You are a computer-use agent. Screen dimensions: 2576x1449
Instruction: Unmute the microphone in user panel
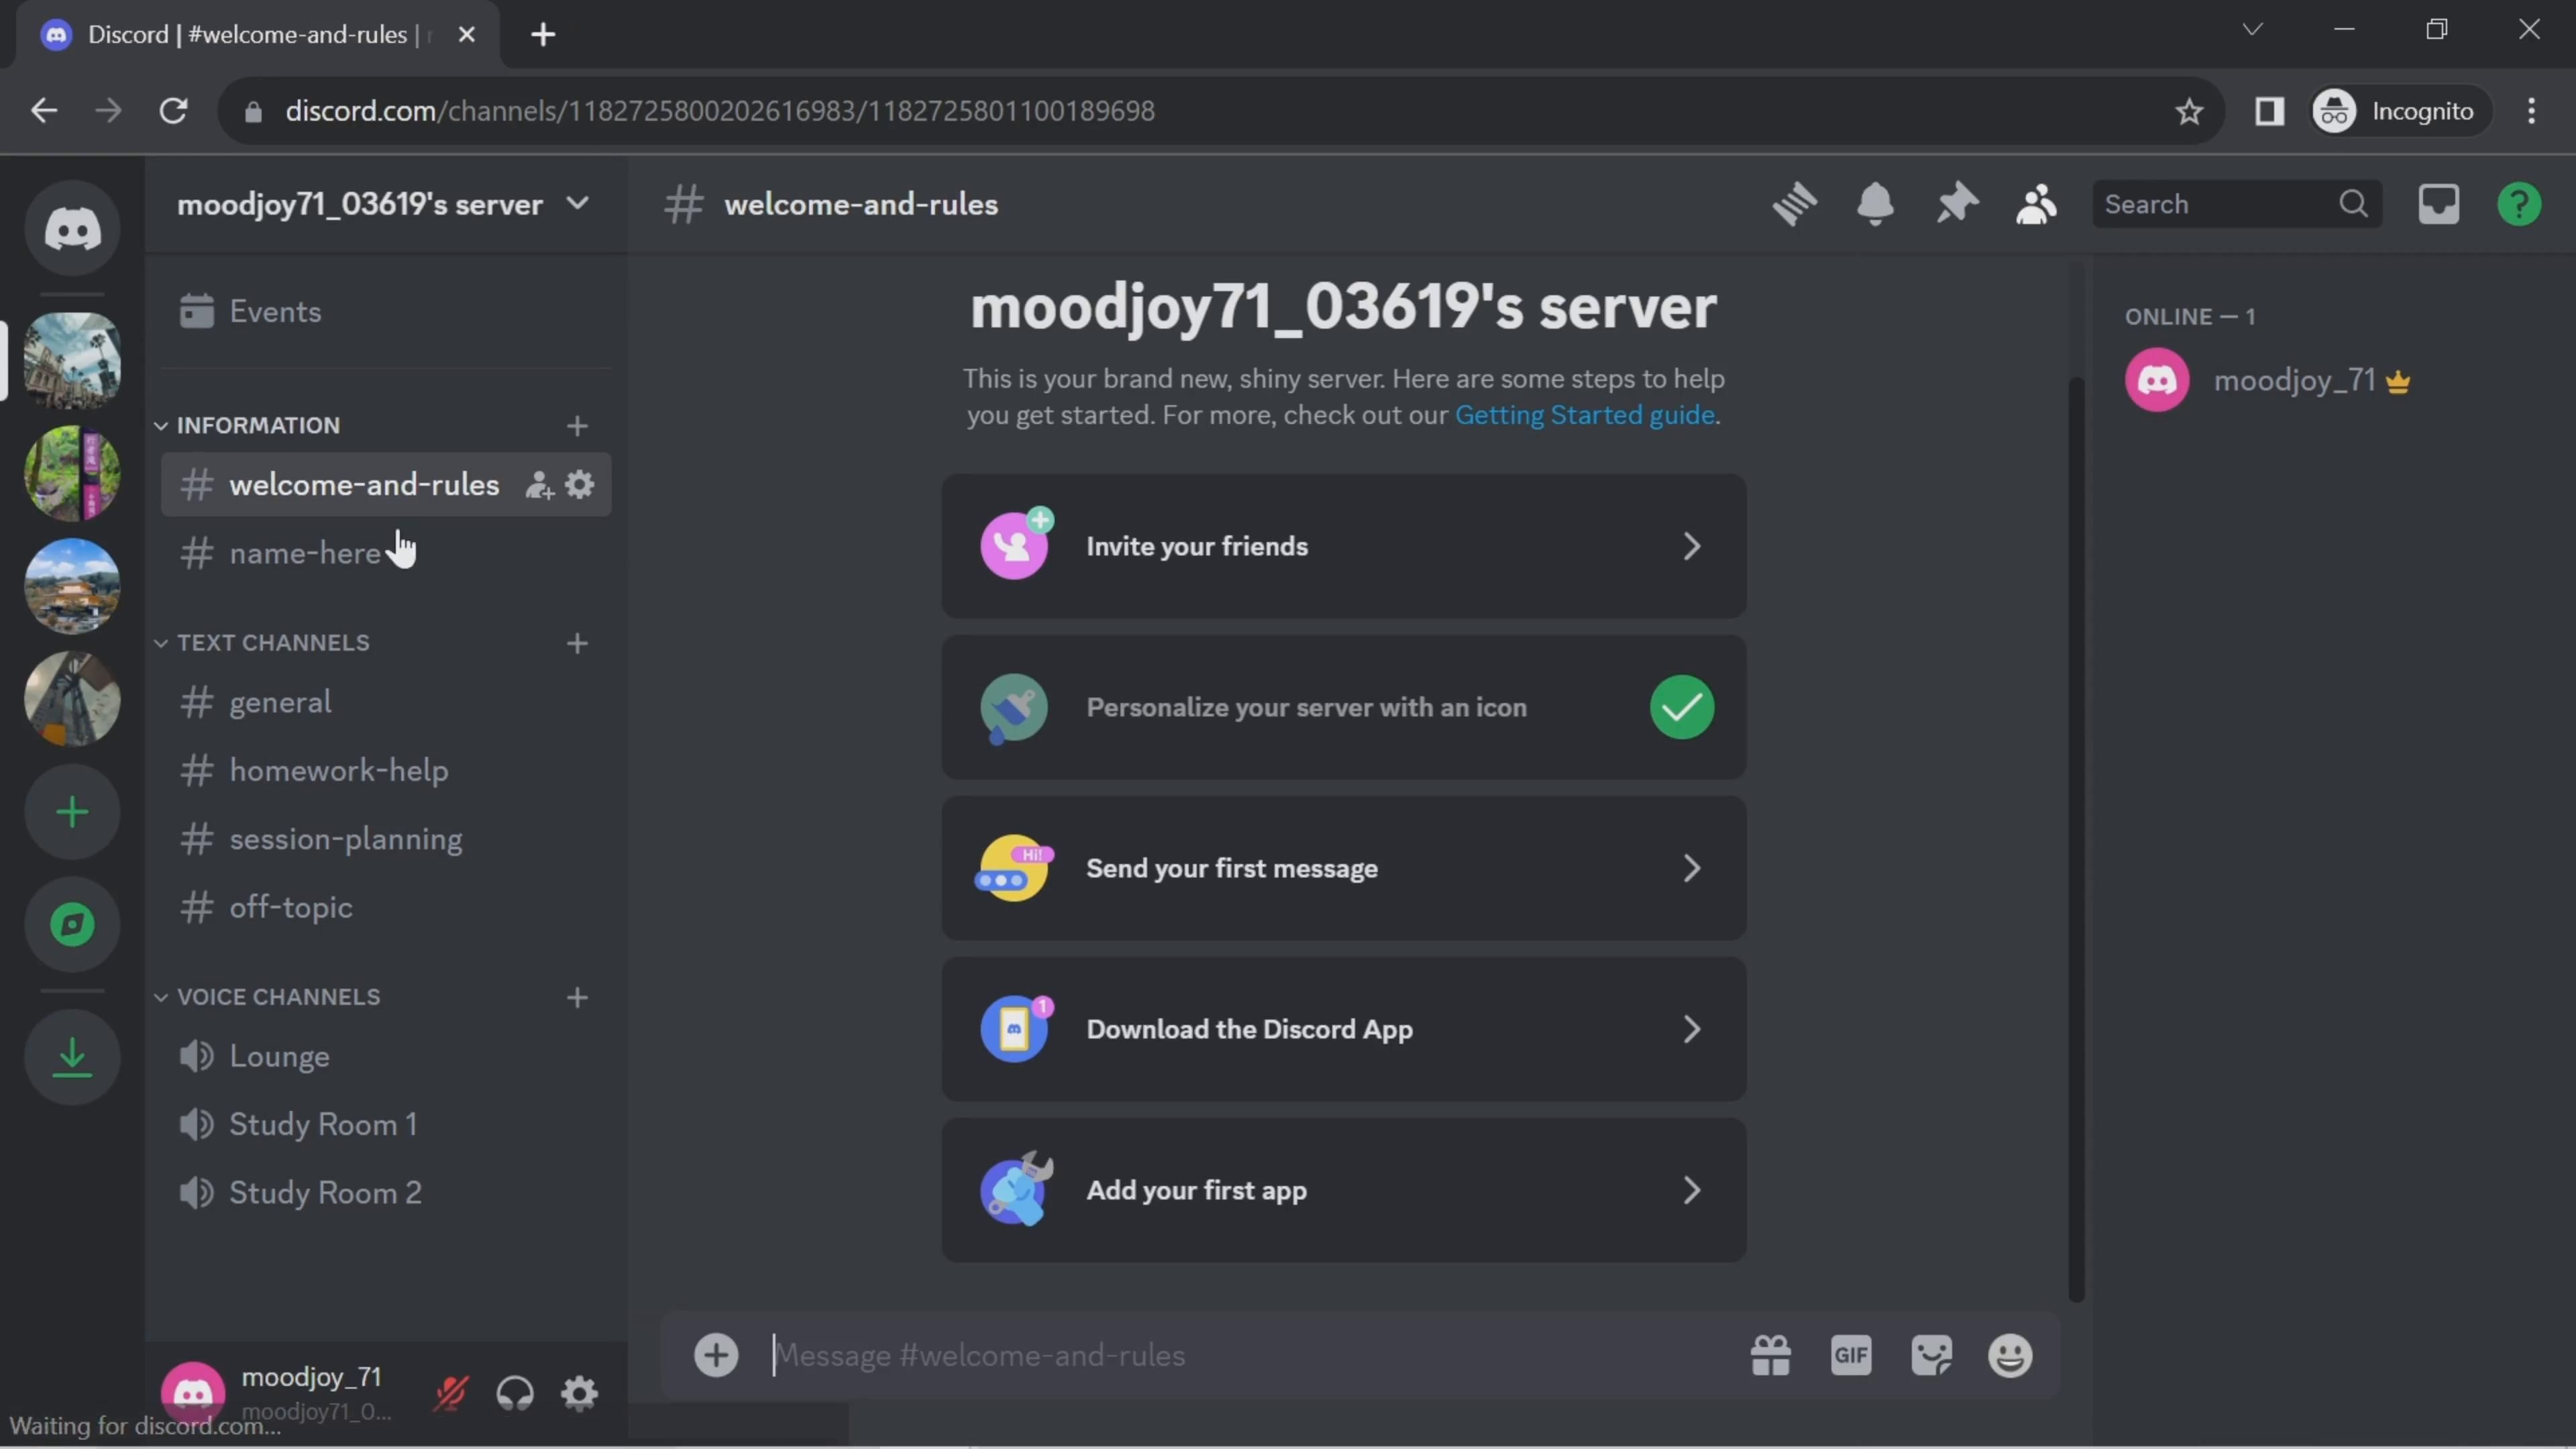click(451, 1393)
